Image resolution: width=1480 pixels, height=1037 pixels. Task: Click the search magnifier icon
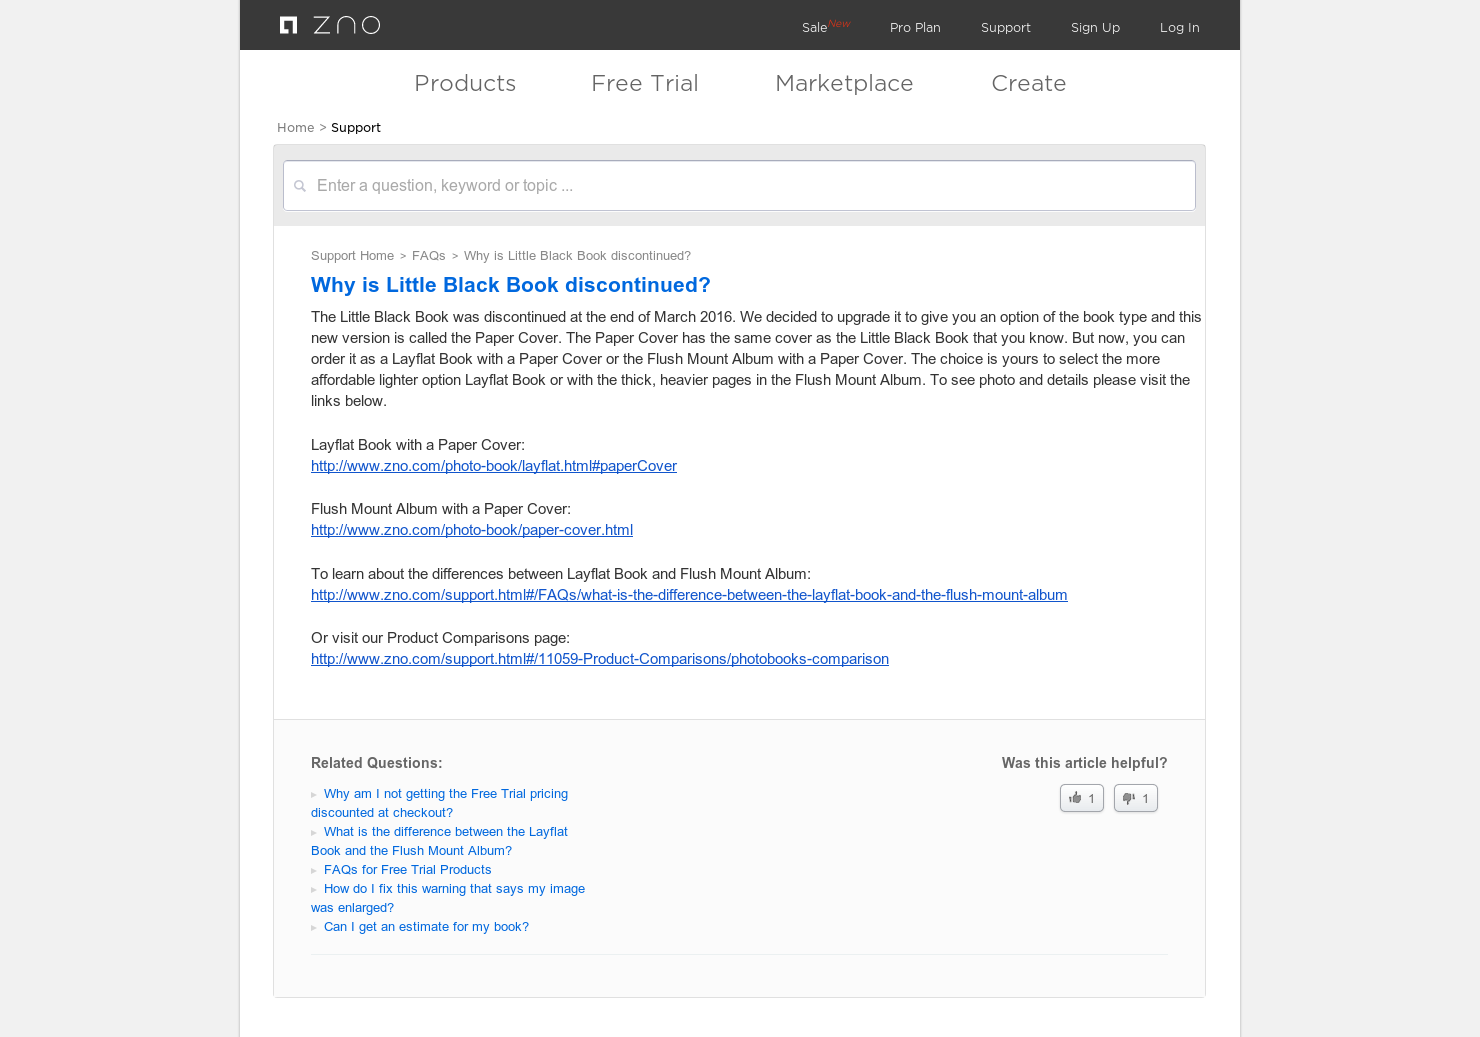coord(300,186)
